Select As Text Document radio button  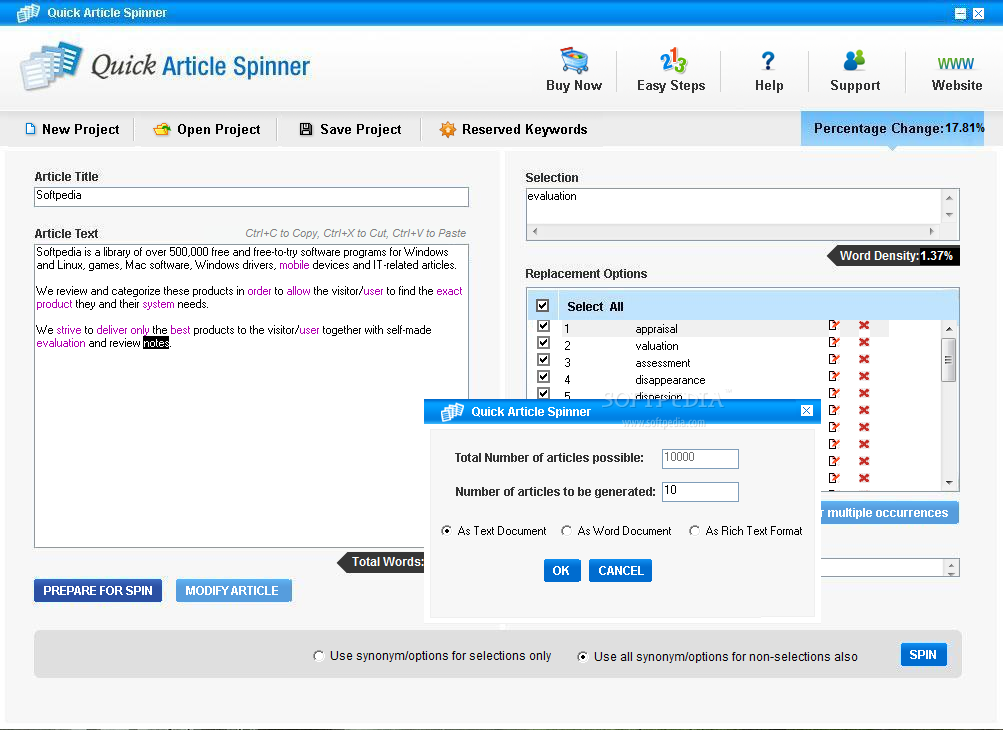(x=446, y=530)
